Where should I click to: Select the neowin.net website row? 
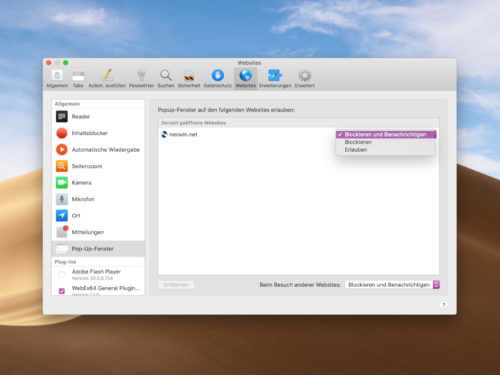coord(298,134)
